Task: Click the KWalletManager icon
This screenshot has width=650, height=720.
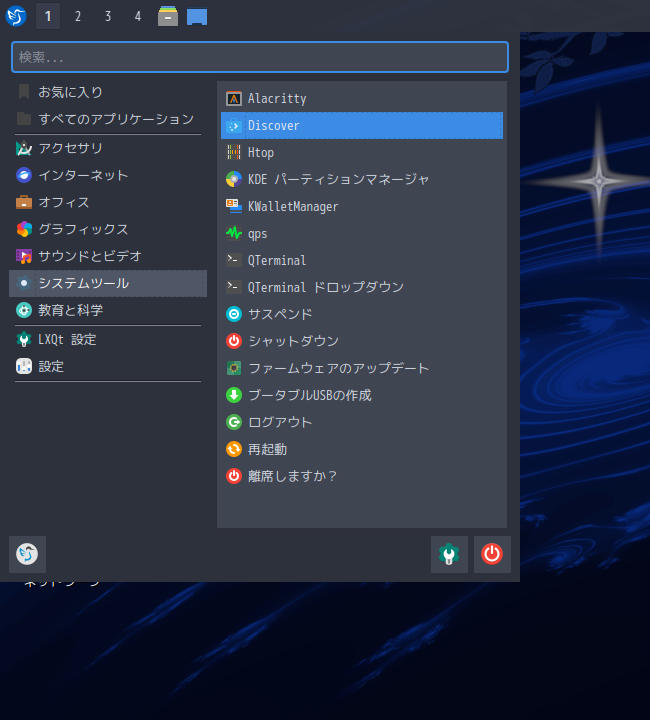Action: tap(234, 206)
